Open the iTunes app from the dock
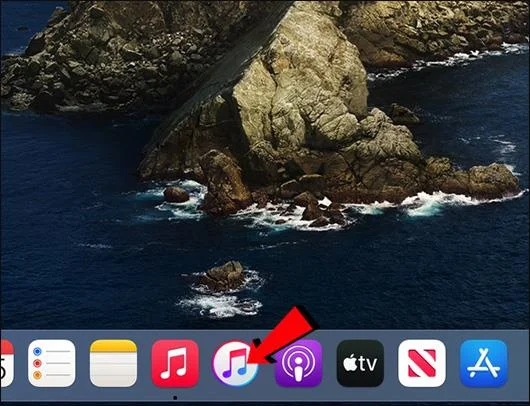 tap(235, 363)
